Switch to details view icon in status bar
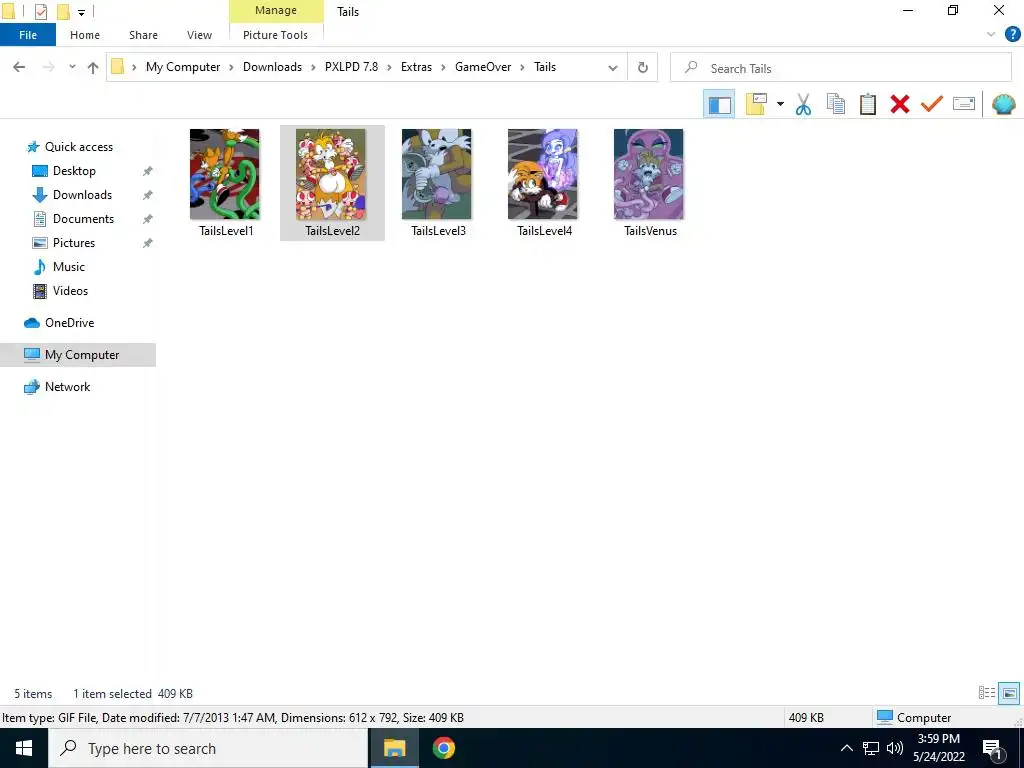1024x768 pixels. click(x=987, y=693)
